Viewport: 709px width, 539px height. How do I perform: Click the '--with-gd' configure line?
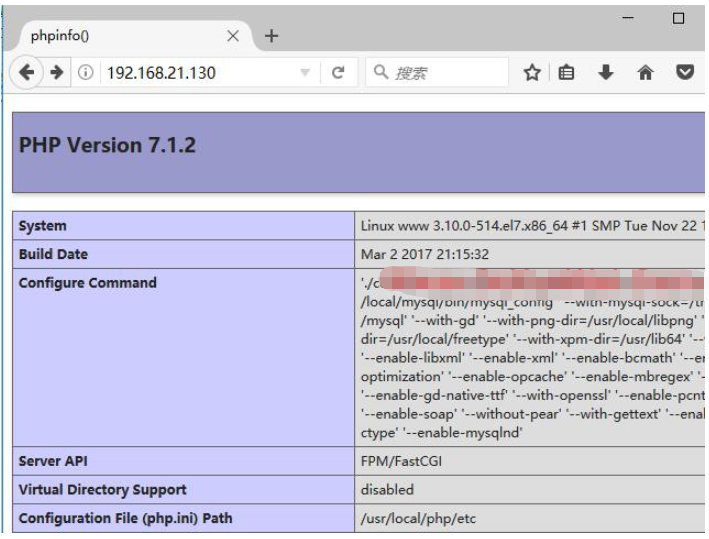[532, 321]
